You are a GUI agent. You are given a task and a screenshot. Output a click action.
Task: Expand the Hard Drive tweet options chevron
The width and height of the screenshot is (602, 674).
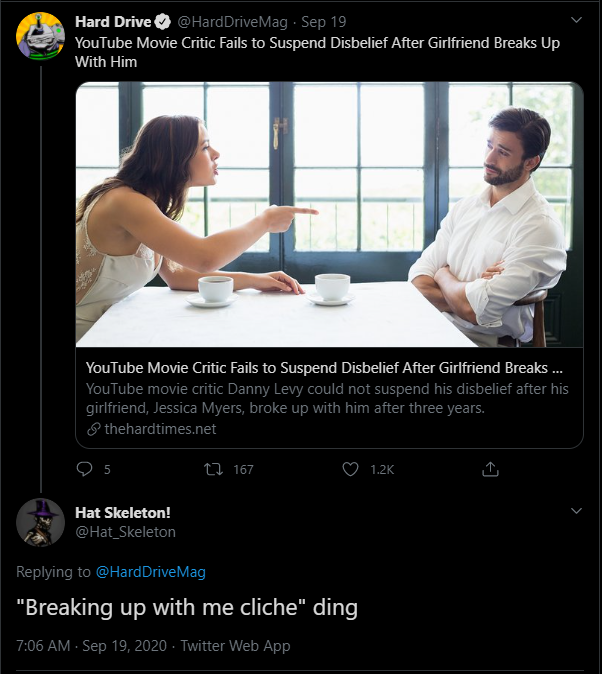pos(575,21)
